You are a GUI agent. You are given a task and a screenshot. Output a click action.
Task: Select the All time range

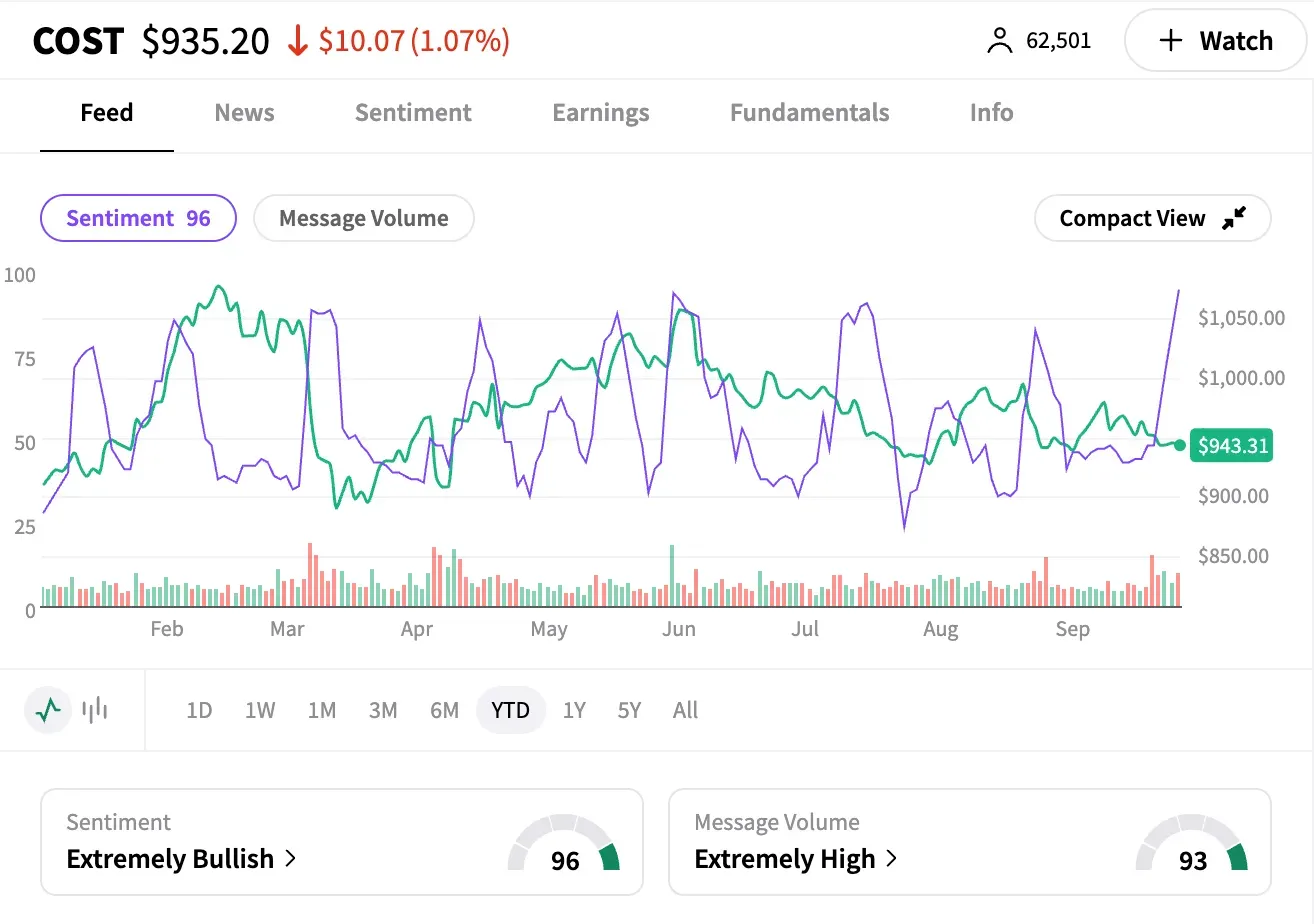[x=685, y=710]
